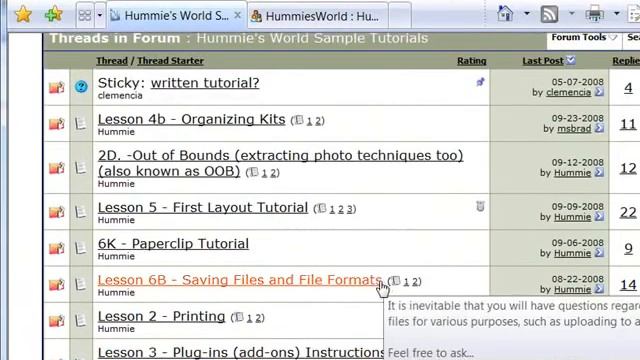Click new-posts folder icon on Lesson 2 row

pos(57,320)
